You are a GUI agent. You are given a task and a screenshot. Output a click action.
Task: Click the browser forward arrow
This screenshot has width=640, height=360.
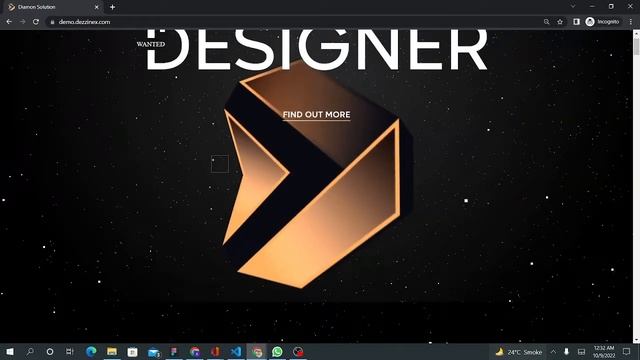(x=22, y=22)
